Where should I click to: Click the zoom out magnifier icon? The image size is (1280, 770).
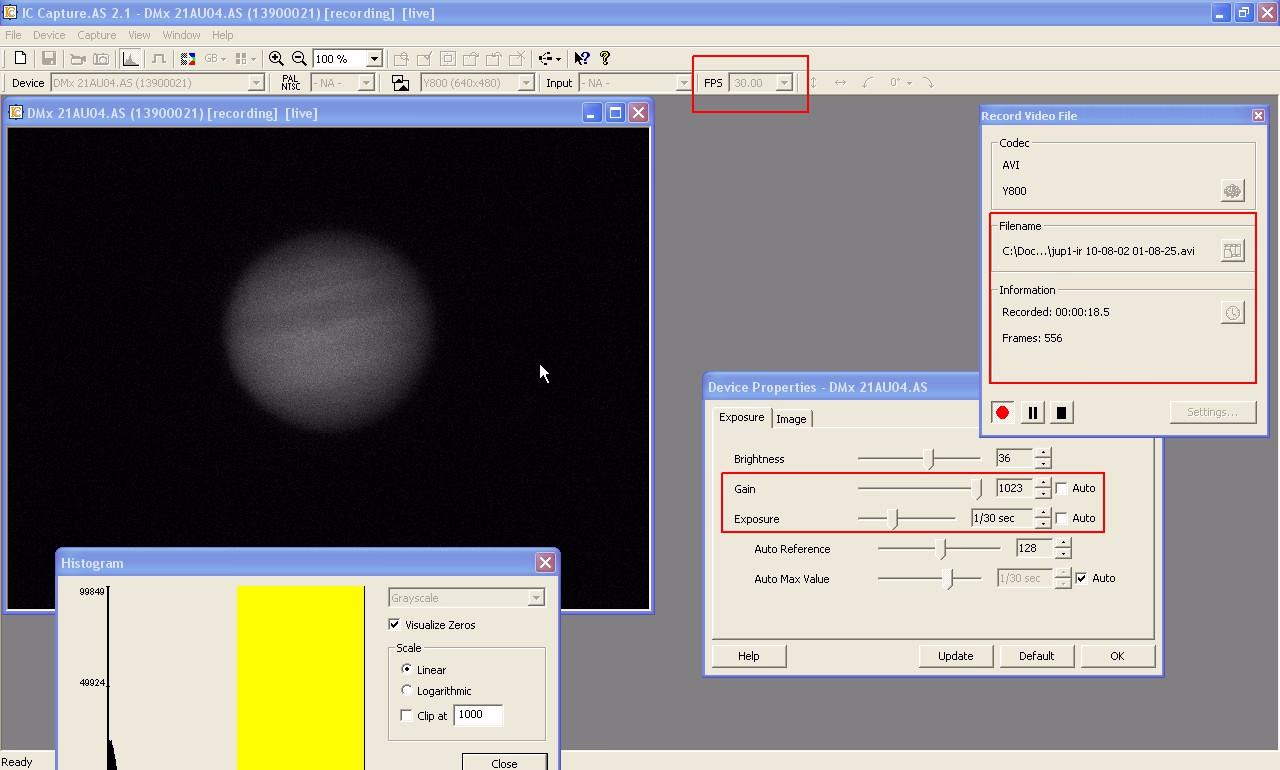click(x=299, y=59)
